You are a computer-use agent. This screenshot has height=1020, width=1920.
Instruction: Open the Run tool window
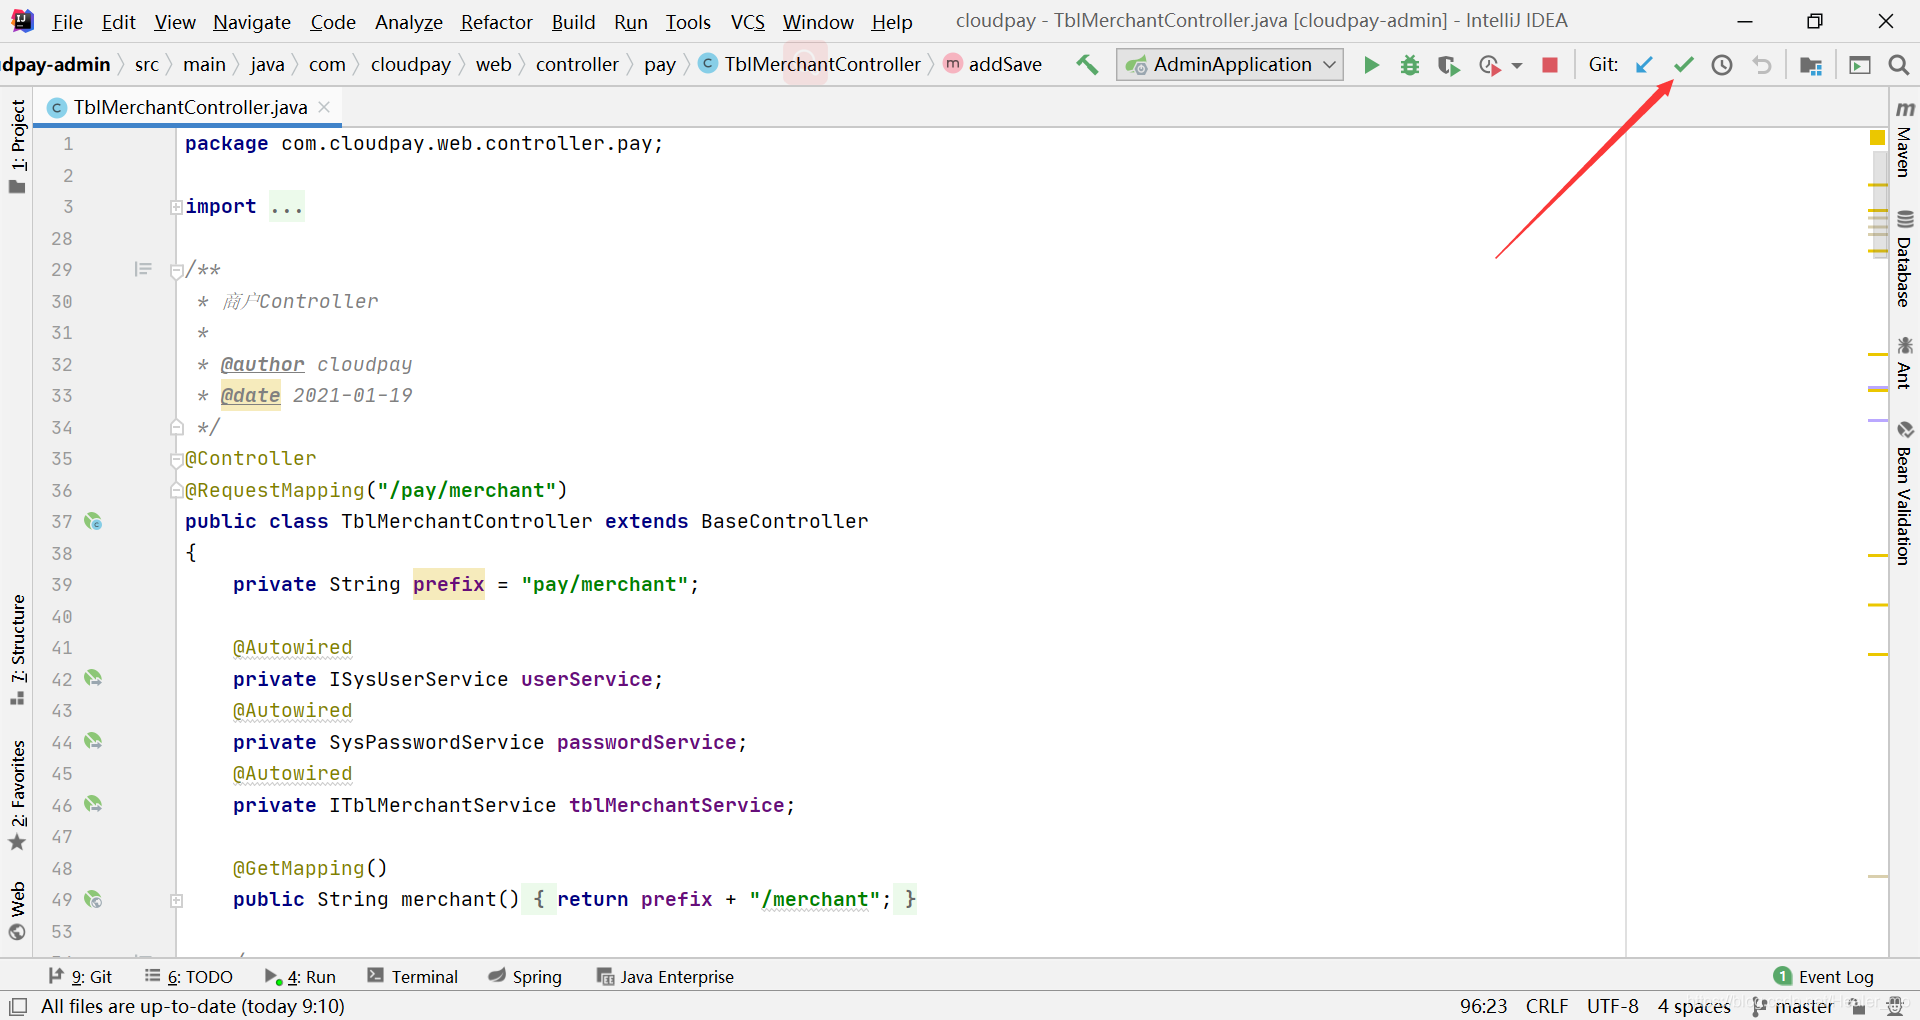(300, 977)
